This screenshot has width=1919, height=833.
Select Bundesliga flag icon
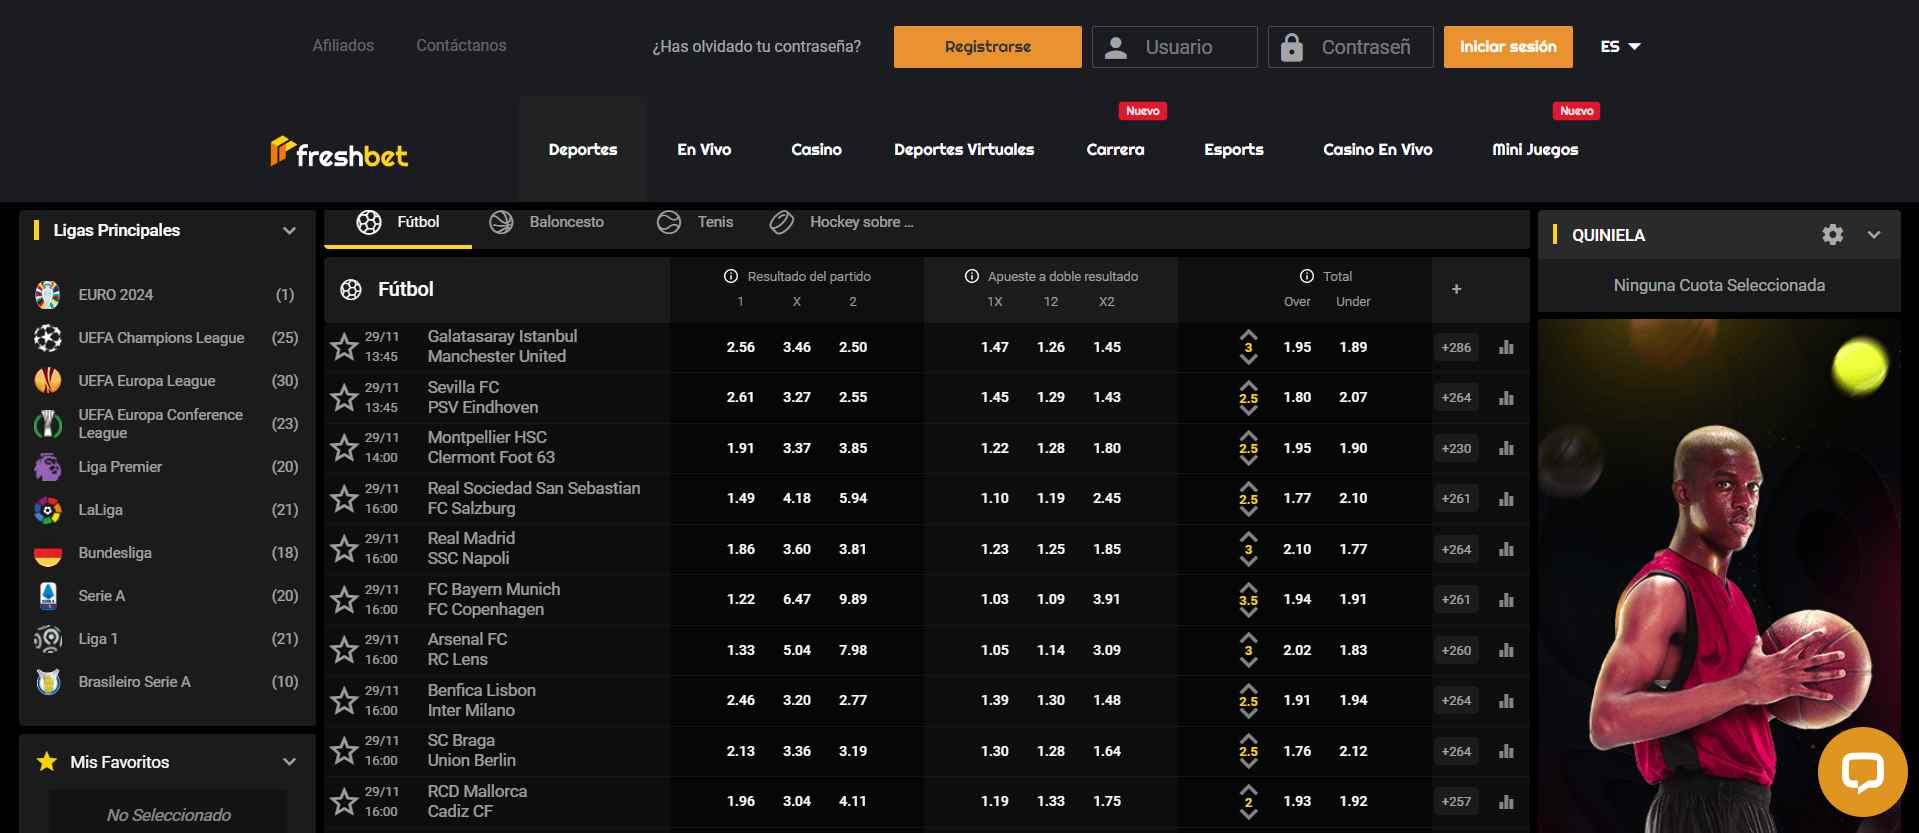tap(47, 553)
